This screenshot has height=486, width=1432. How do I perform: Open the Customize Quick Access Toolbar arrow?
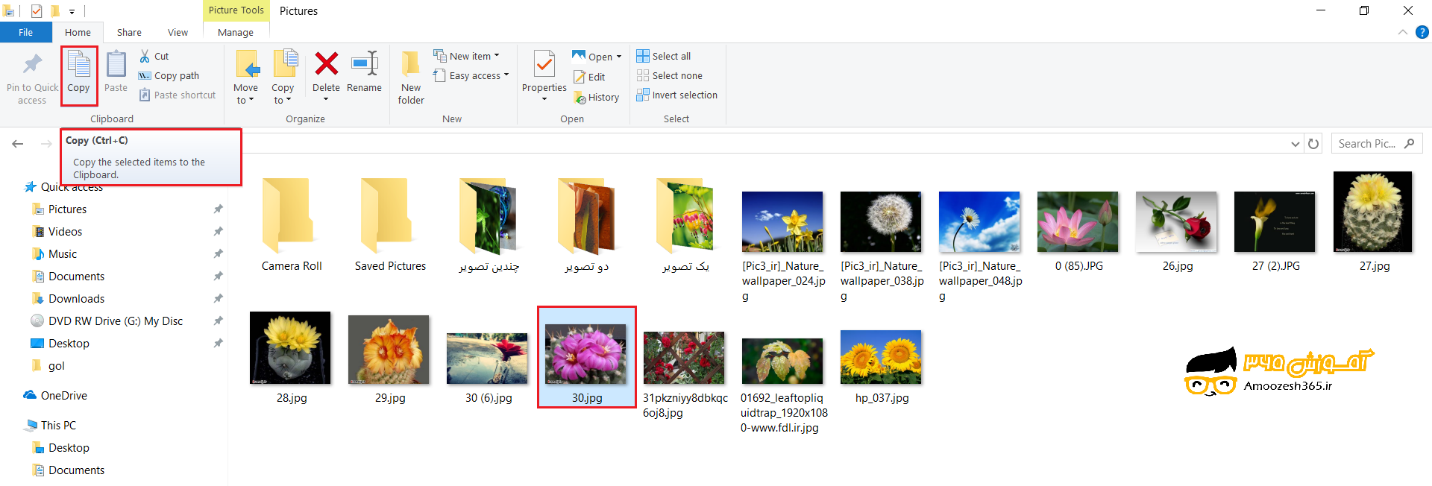[x=72, y=11]
